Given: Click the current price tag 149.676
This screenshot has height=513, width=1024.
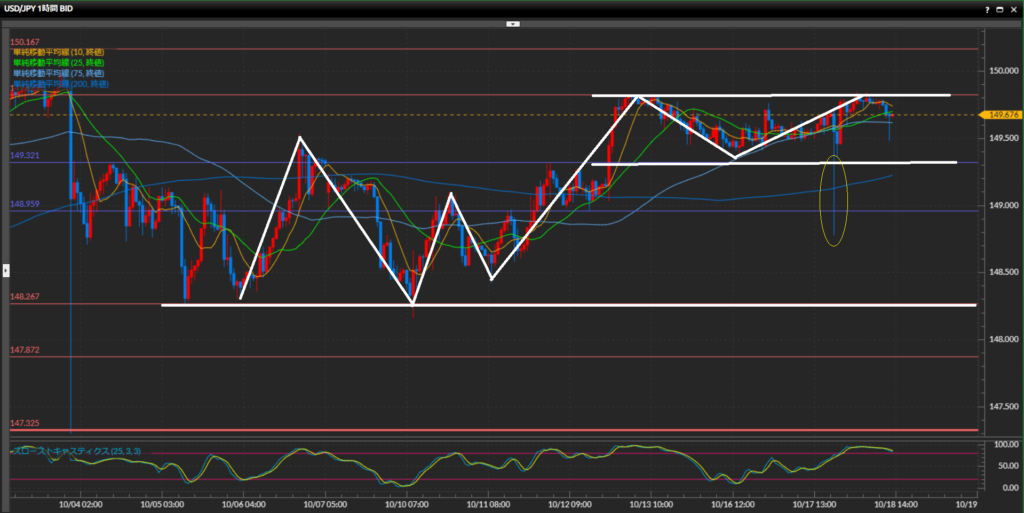Looking at the screenshot, I should coord(1001,115).
